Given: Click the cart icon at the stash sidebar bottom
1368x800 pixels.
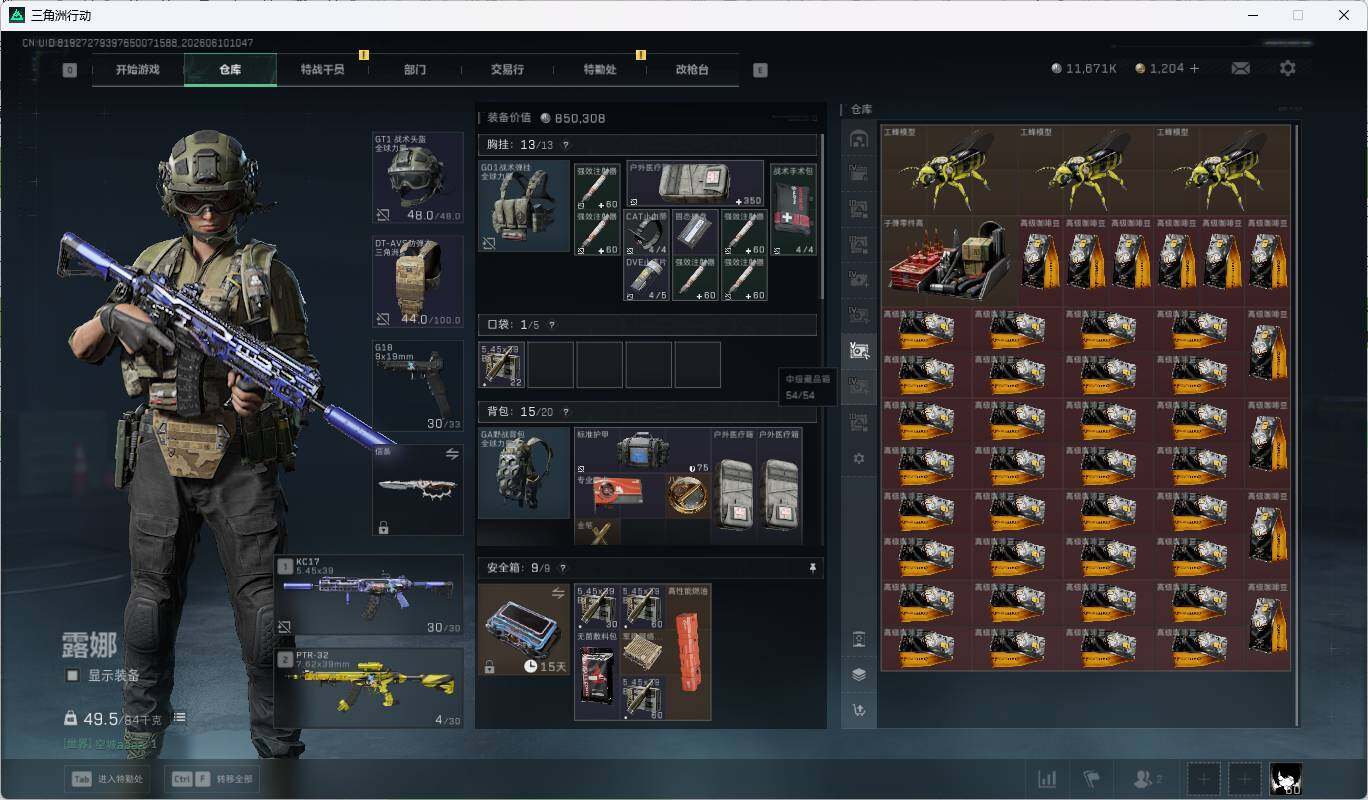Looking at the screenshot, I should click(x=858, y=710).
